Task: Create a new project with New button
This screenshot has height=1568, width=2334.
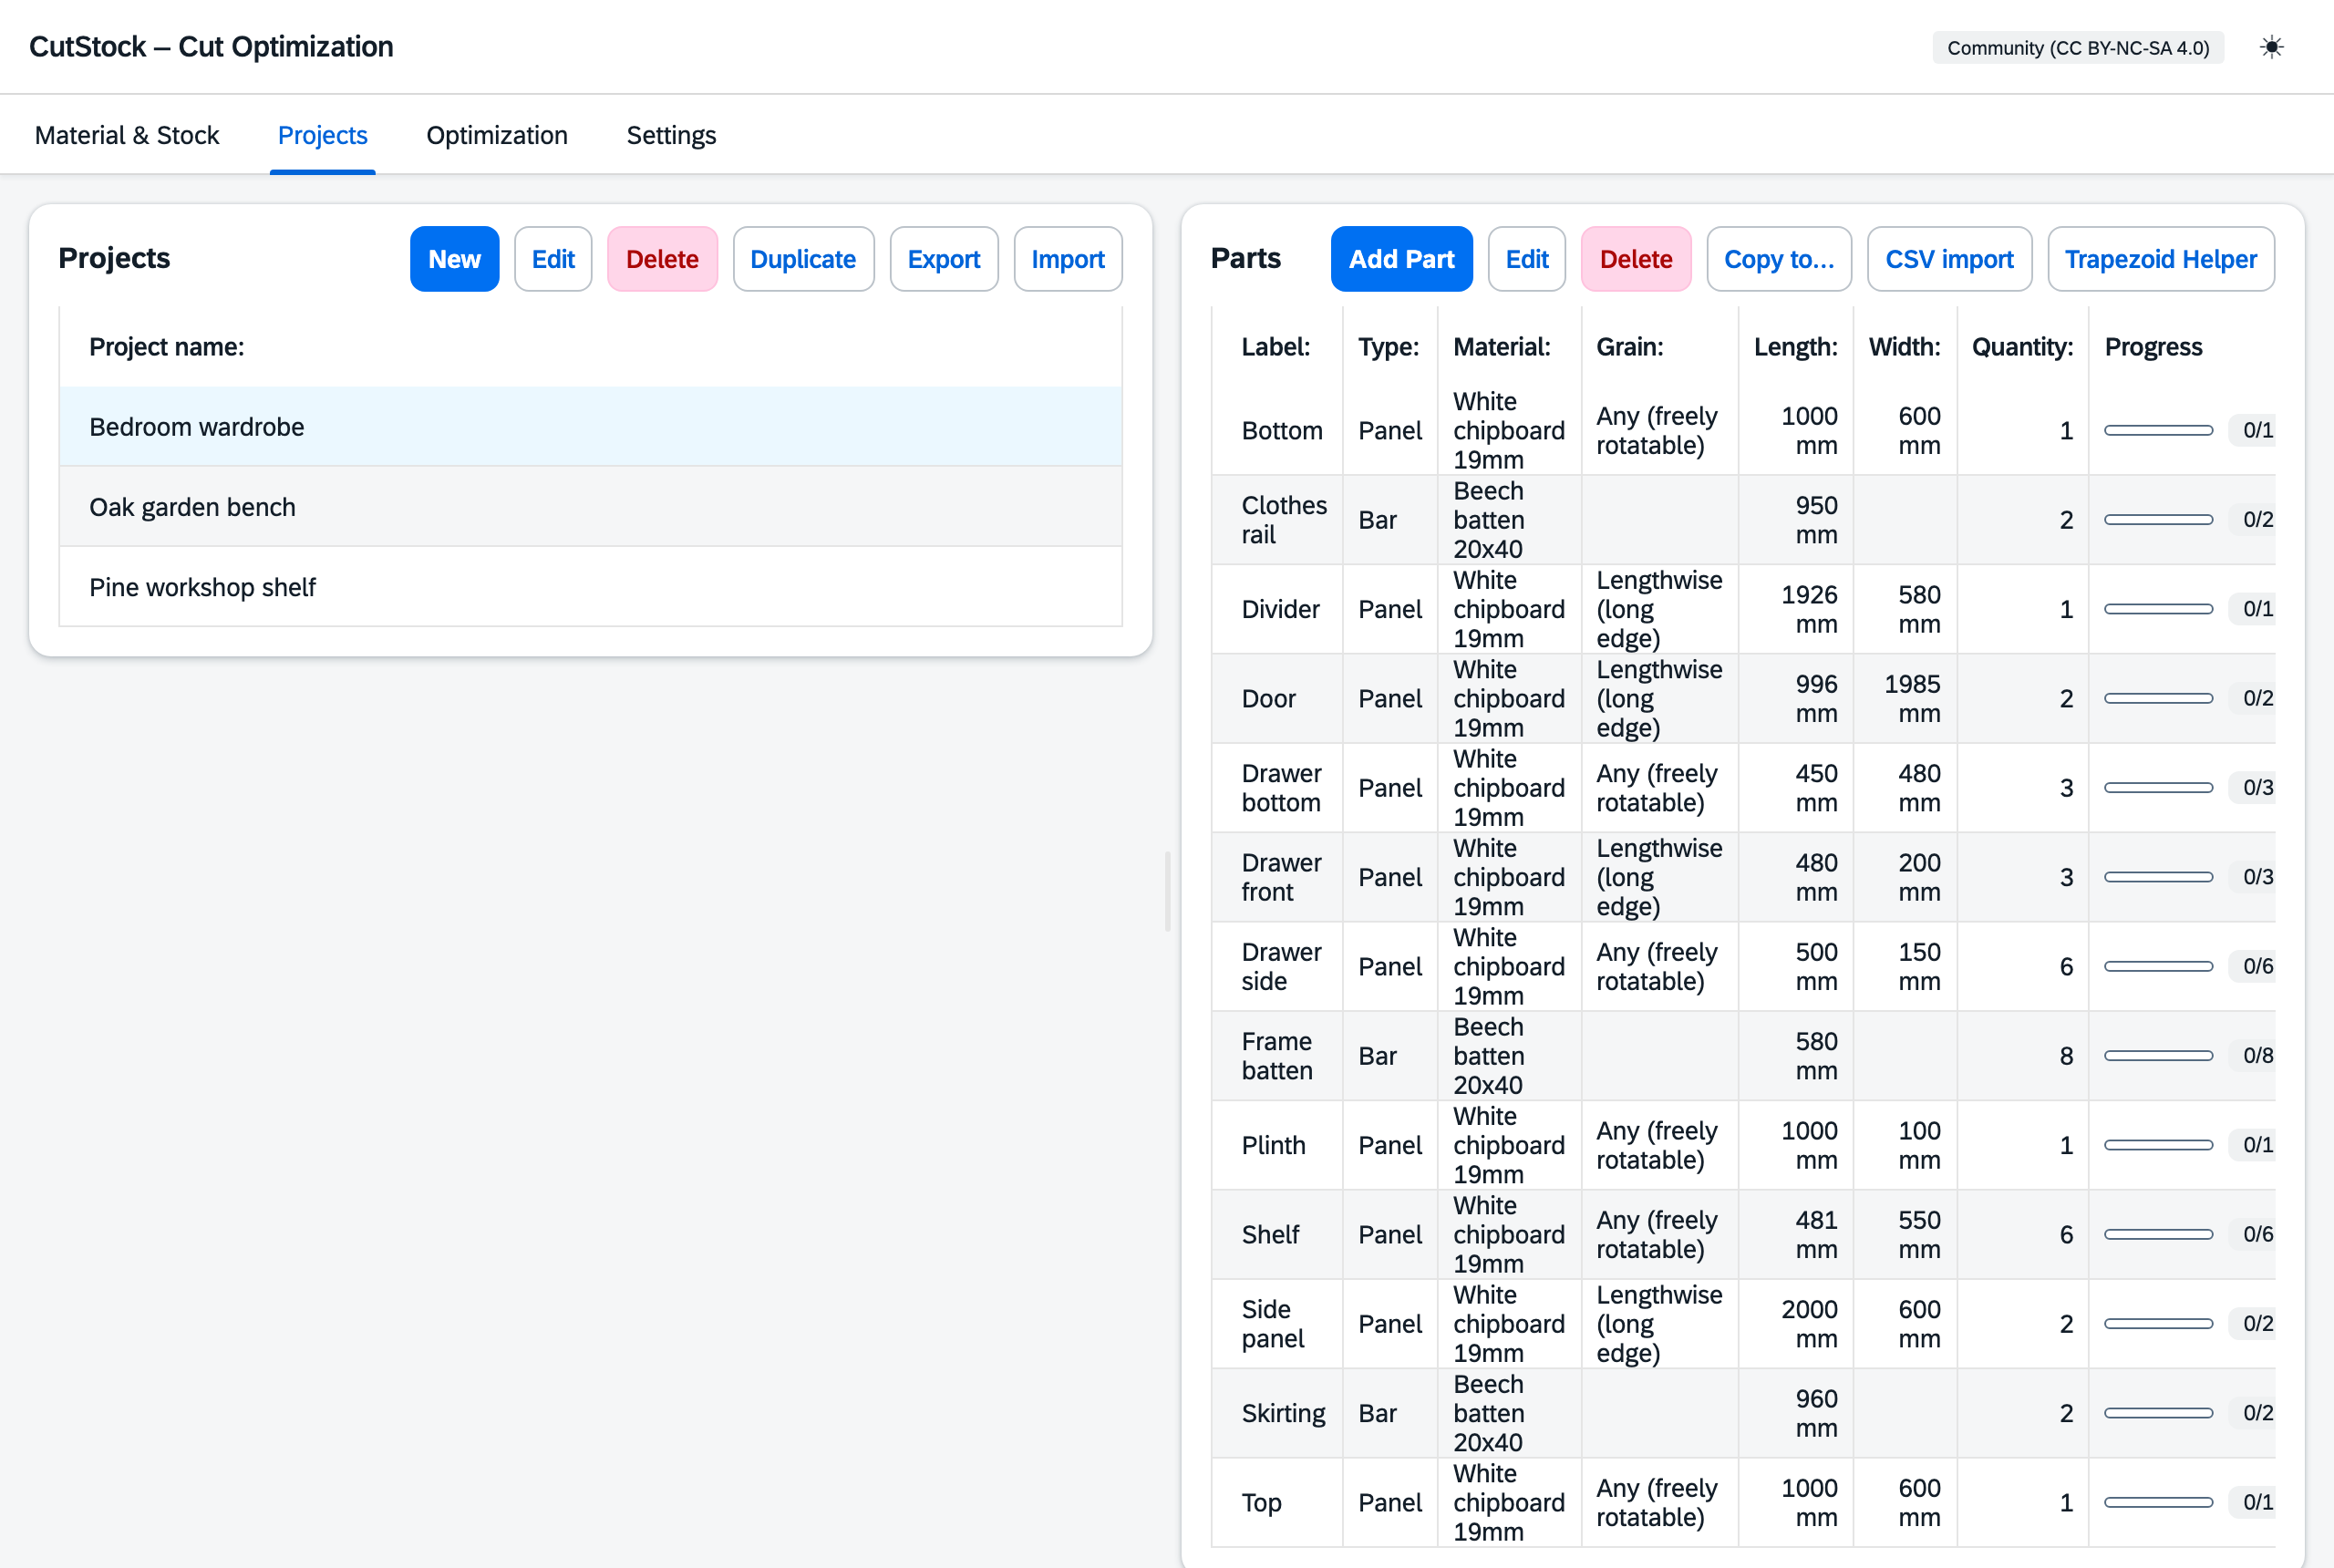Action: click(454, 259)
